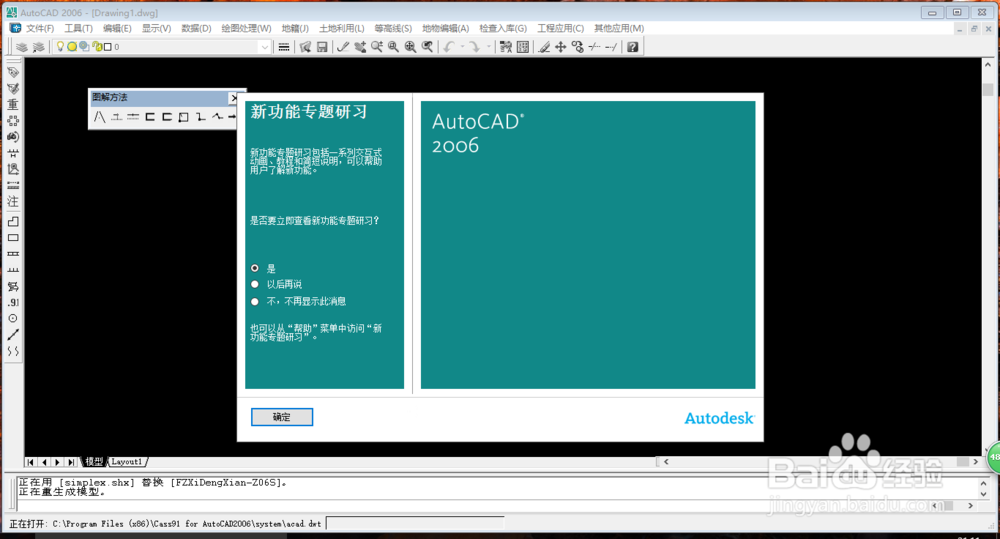Select the rectangle draw tool

13,238
